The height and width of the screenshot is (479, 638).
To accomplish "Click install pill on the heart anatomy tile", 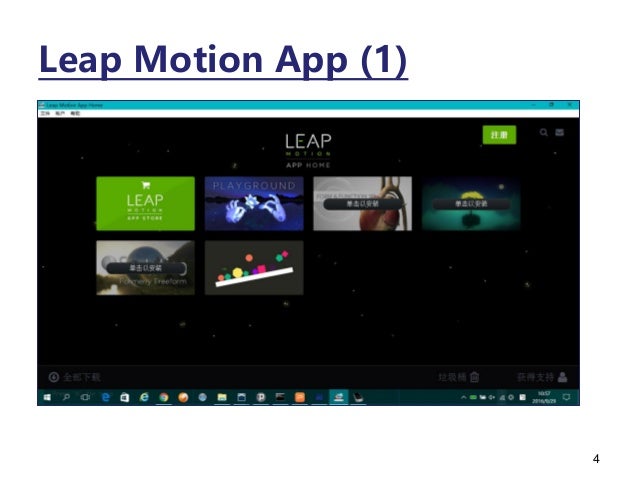I will point(362,203).
